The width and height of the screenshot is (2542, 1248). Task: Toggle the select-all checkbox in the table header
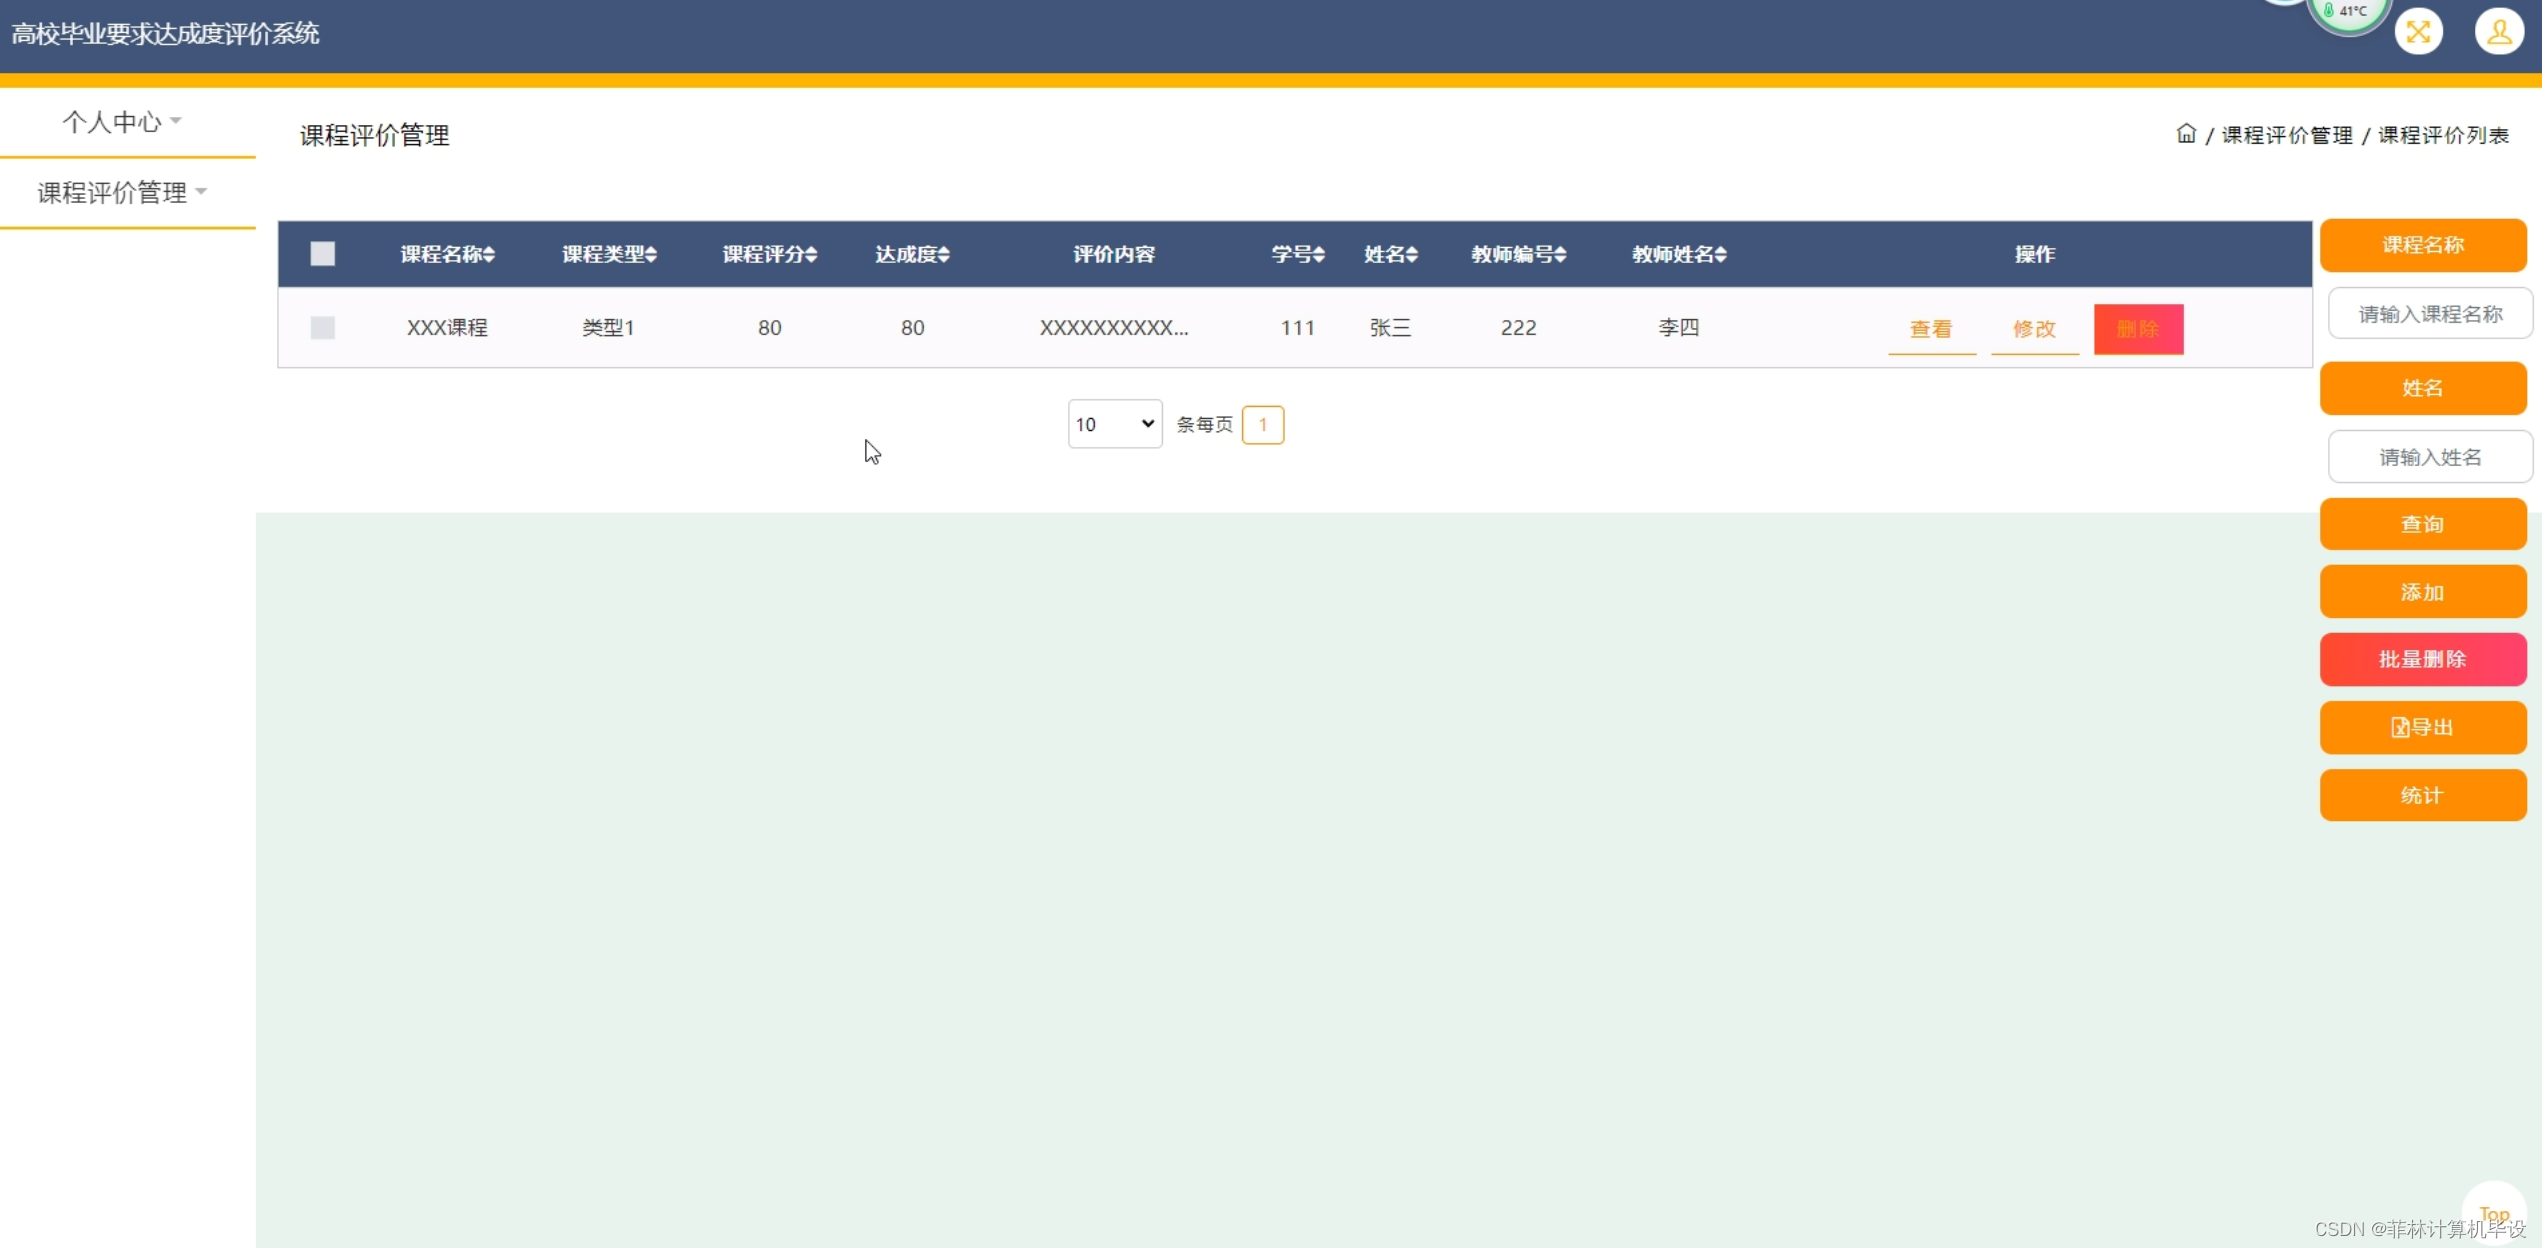coord(322,254)
